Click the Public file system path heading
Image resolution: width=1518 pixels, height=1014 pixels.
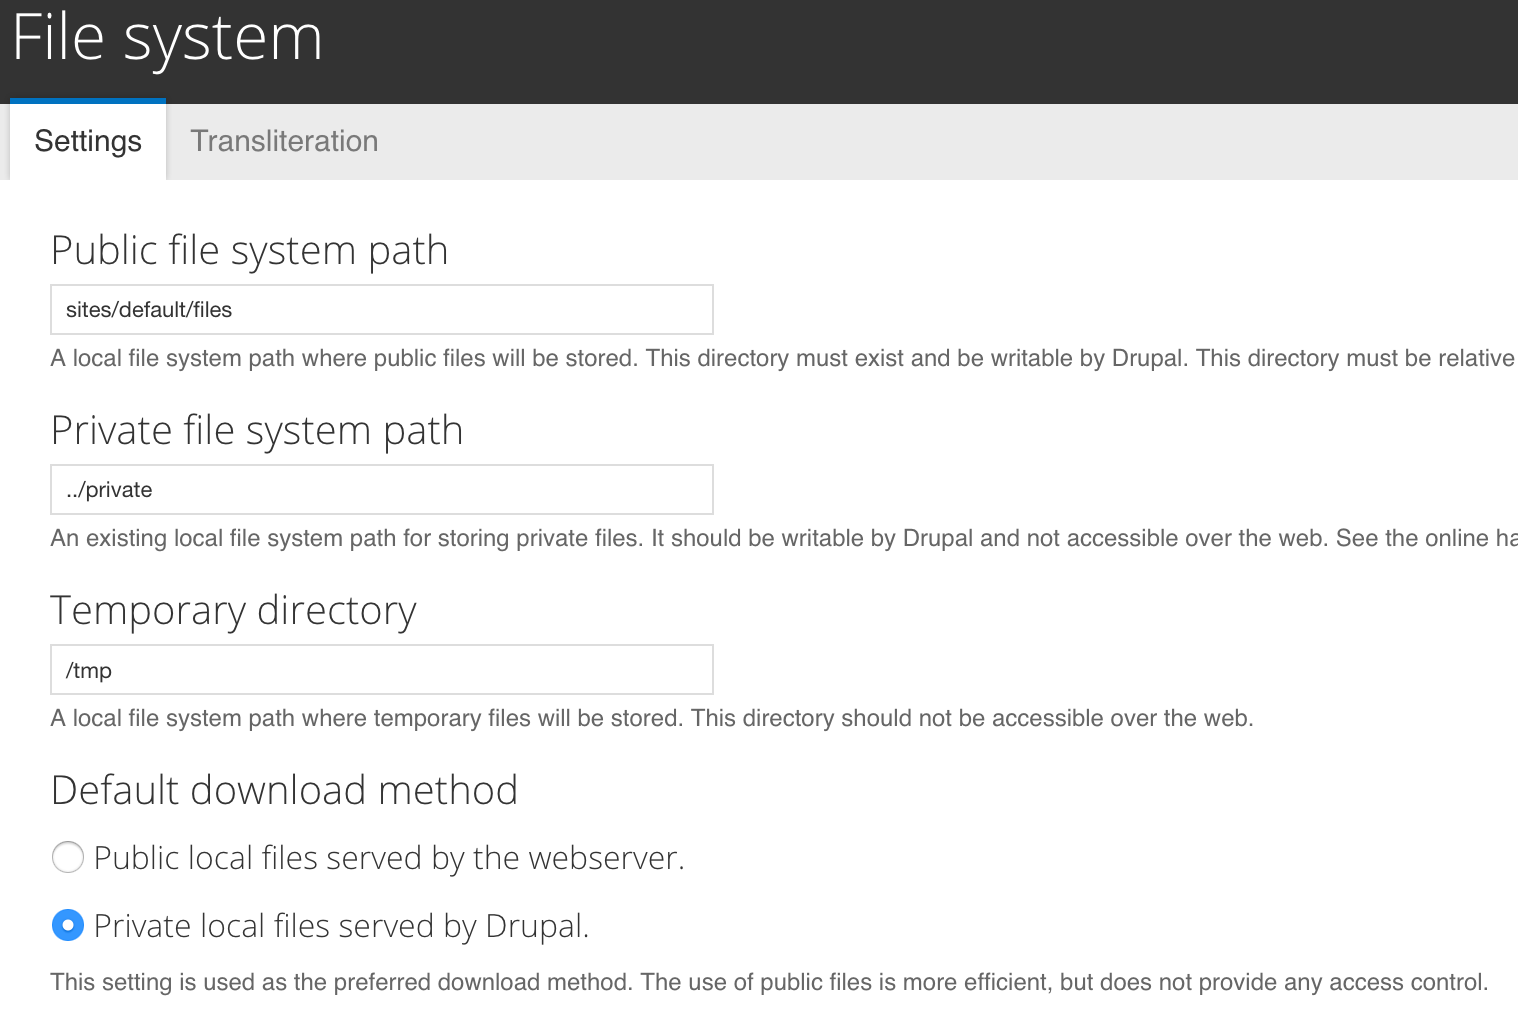[249, 250]
